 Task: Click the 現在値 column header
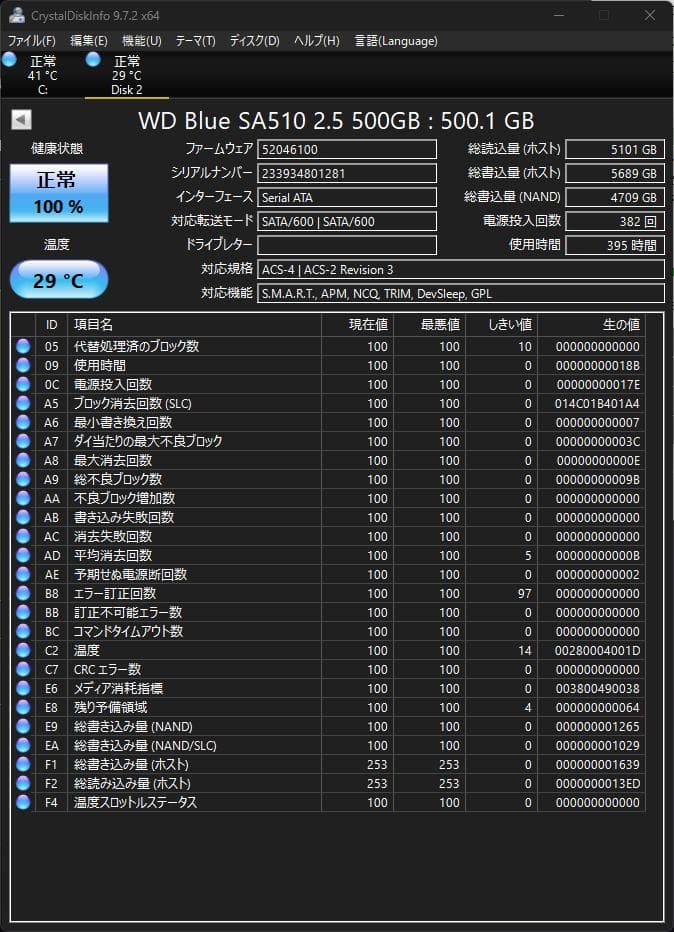(x=357, y=325)
